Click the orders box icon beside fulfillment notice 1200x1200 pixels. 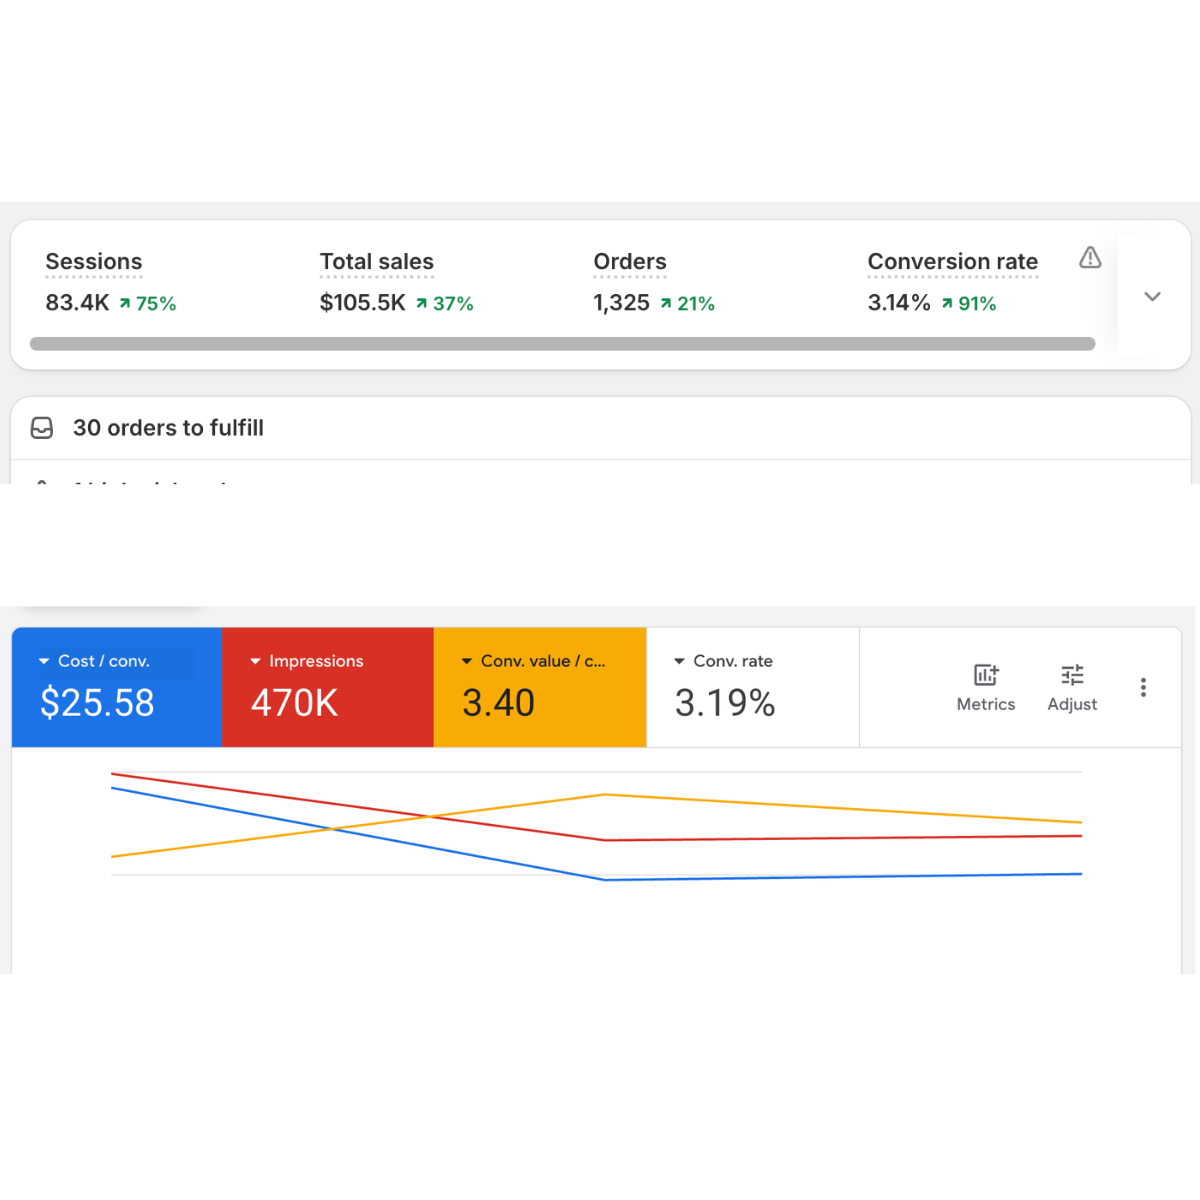[42, 428]
